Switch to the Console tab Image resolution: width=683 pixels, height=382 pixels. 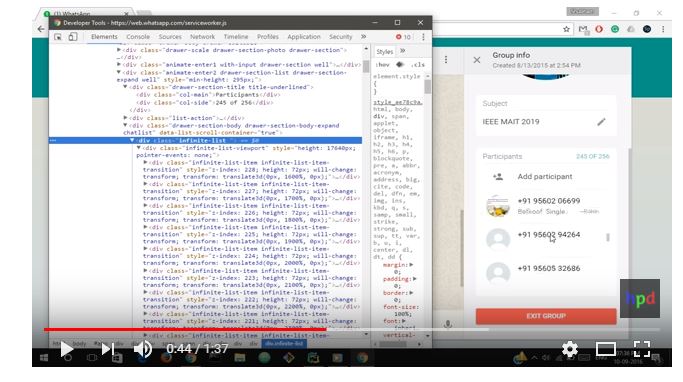[138, 37]
